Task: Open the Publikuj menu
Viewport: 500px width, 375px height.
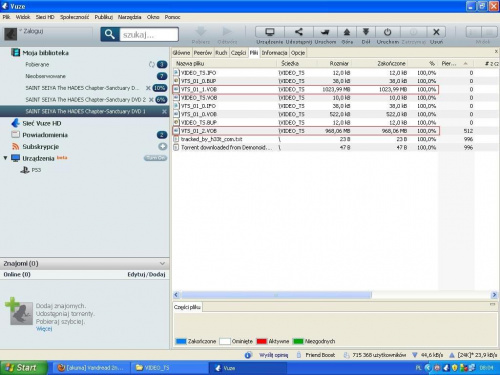Action: 104,17
